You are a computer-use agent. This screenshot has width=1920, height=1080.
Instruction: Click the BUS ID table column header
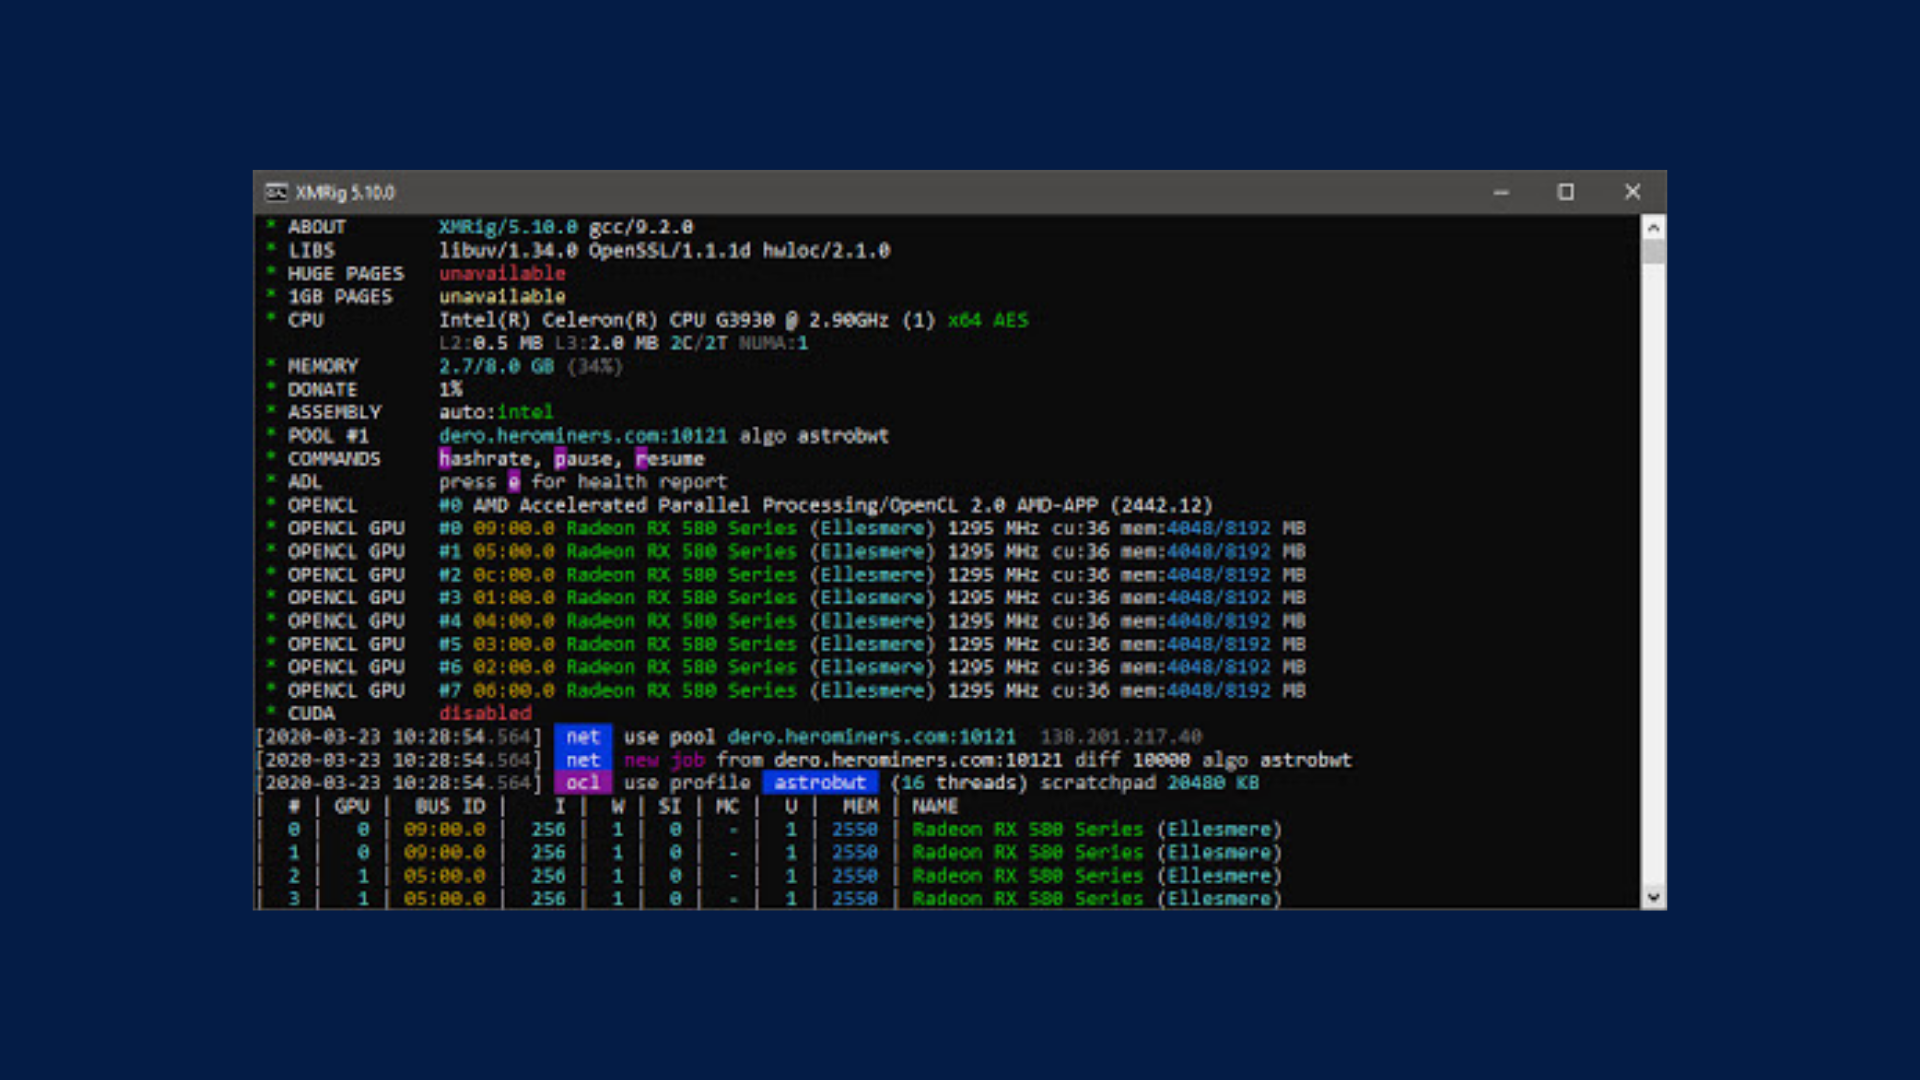pyautogui.click(x=450, y=806)
